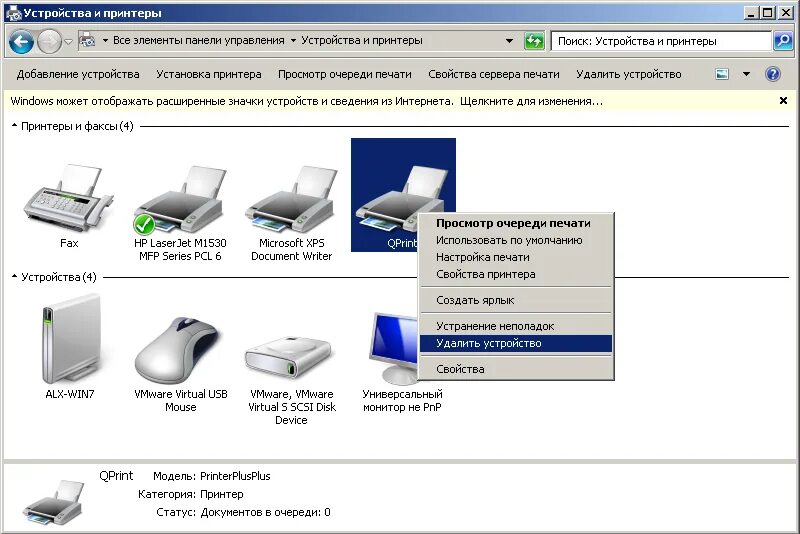Click 'Все элементы панели управления' breadcrumb
Viewport: 800px width, 534px height.
click(x=198, y=40)
